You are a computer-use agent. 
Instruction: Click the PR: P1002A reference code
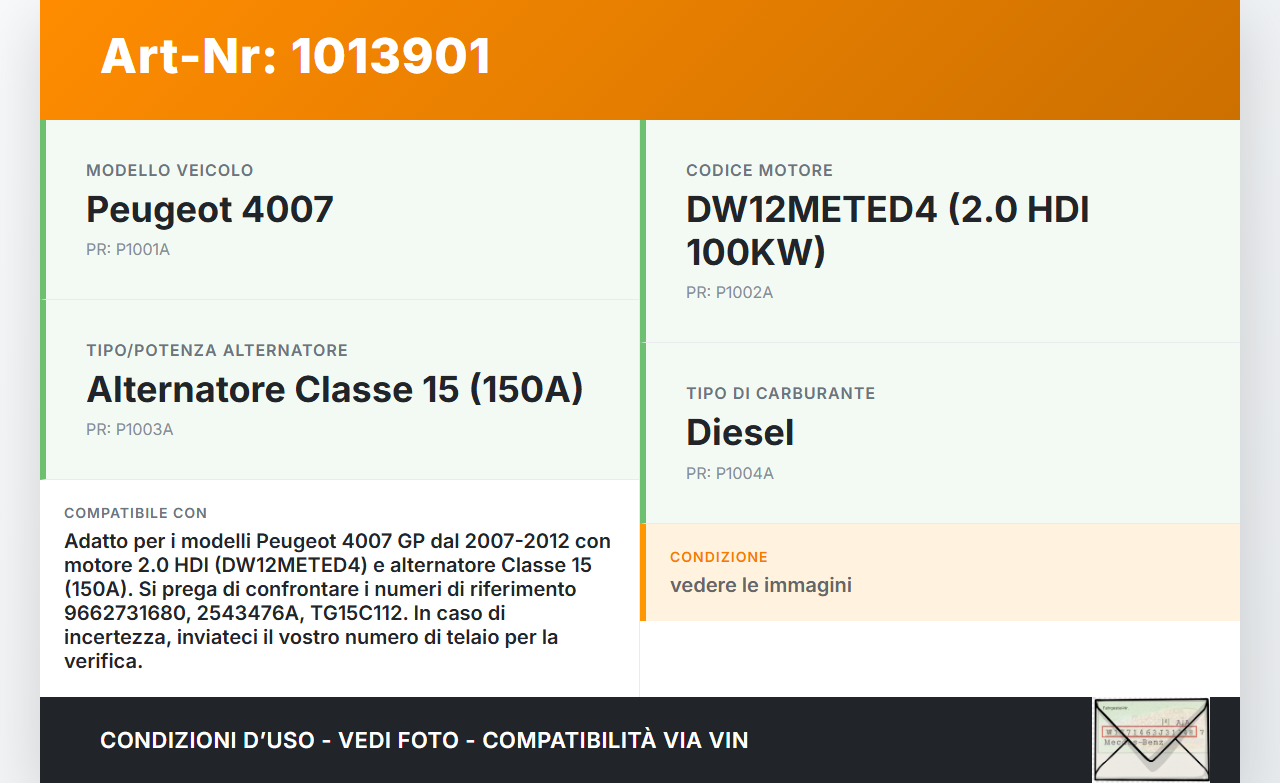[729, 293]
